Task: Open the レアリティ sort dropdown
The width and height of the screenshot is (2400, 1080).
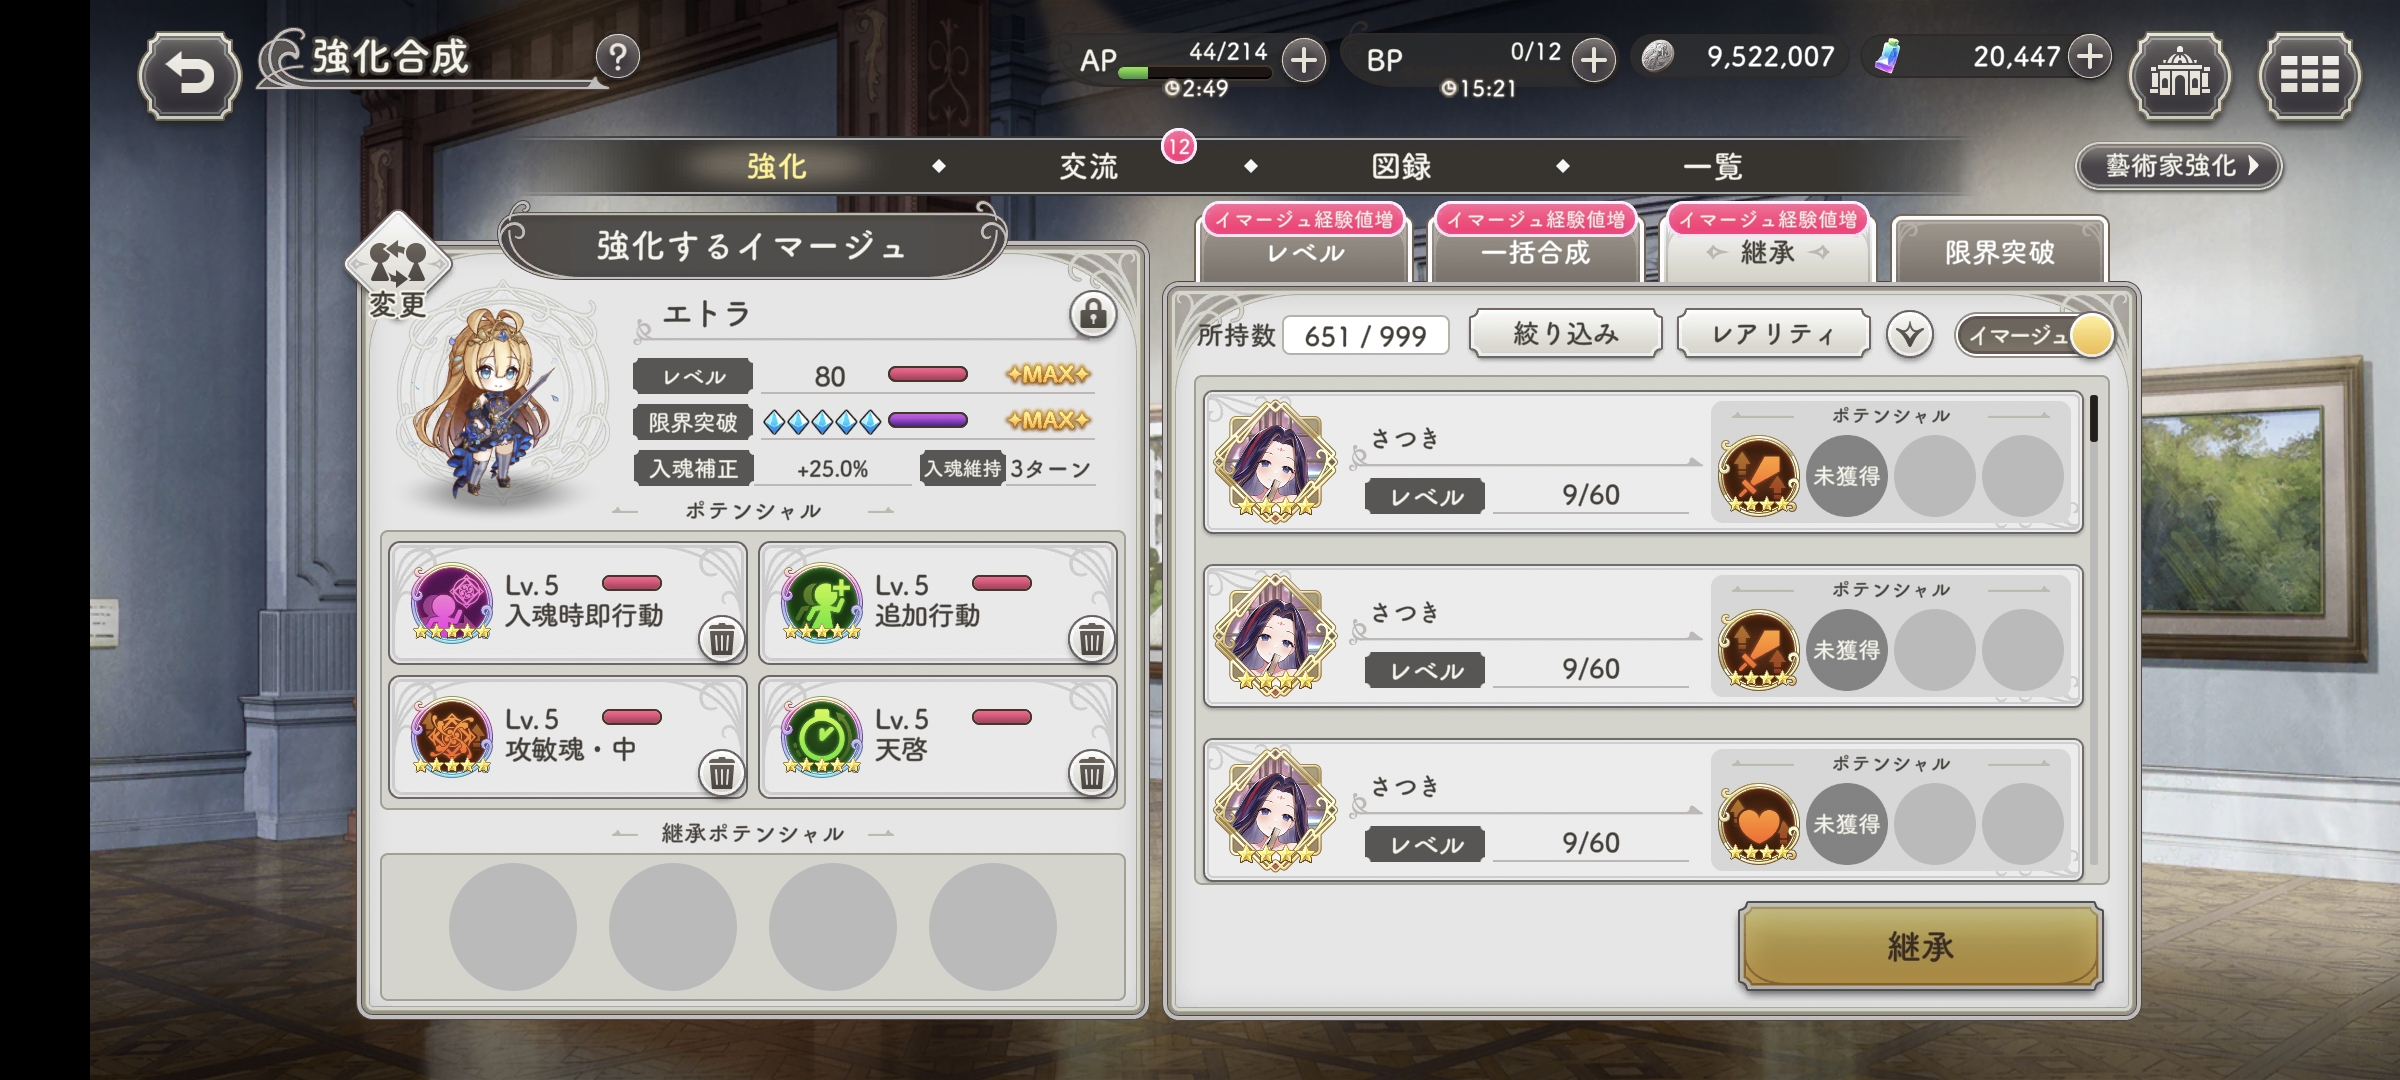Action: coord(1773,334)
